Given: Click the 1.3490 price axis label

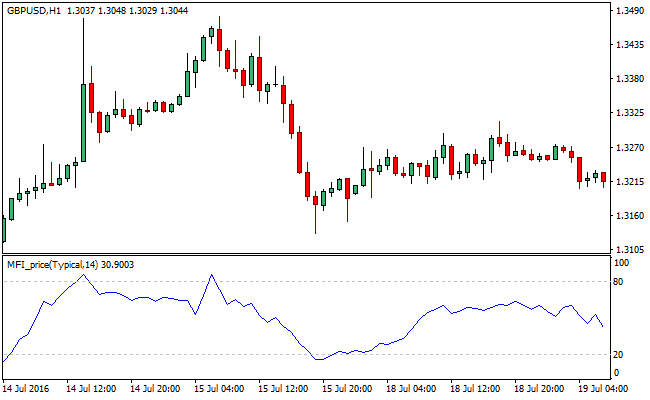Looking at the screenshot, I should [628, 12].
